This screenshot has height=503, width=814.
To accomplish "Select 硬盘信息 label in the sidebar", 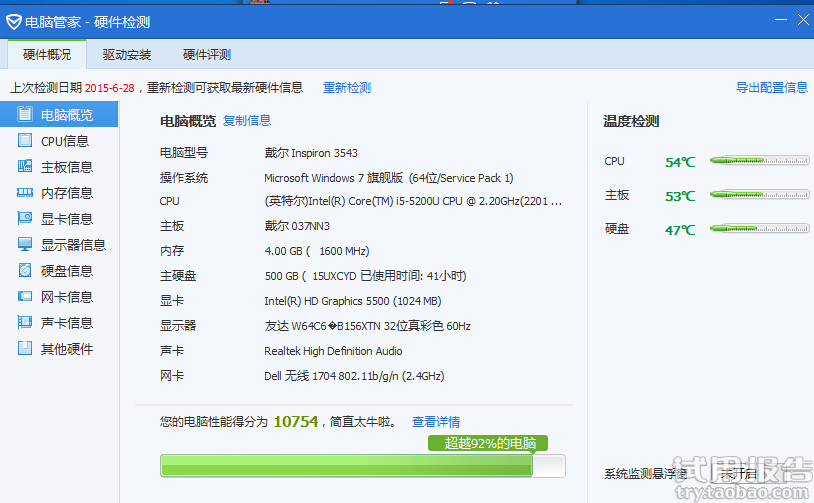I will click(67, 271).
